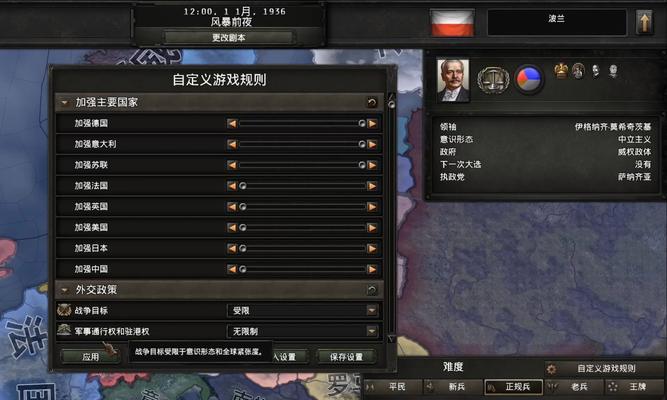Collapse the 外交政策 section
The height and width of the screenshot is (400, 667).
64,290
